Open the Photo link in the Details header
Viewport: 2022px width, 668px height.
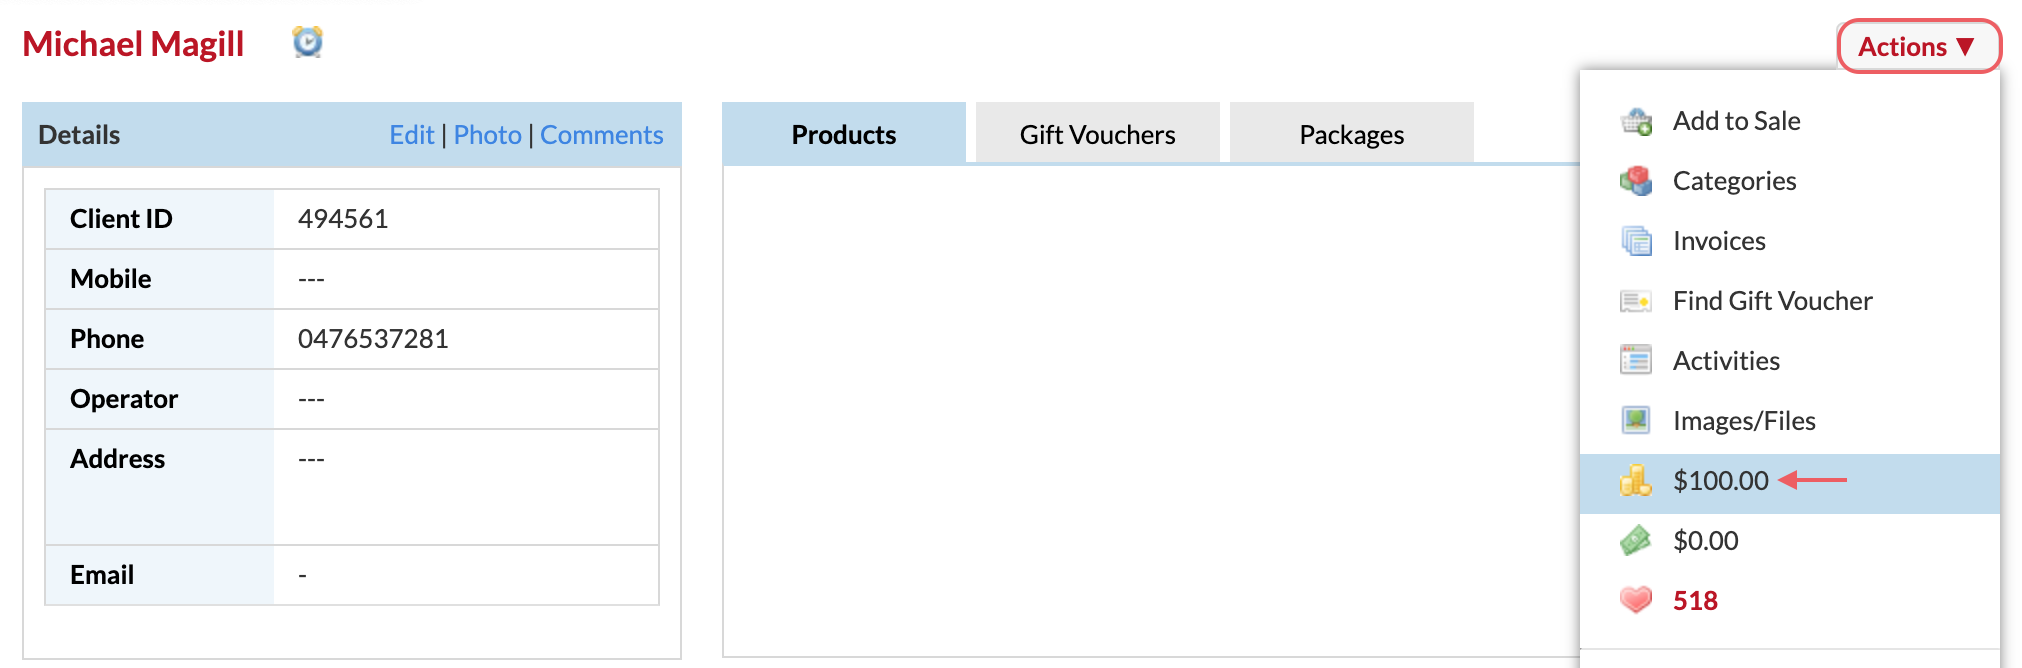pos(487,135)
